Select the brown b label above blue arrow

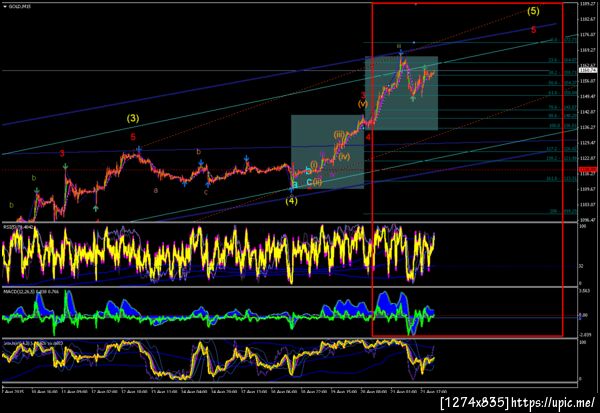coord(199,152)
